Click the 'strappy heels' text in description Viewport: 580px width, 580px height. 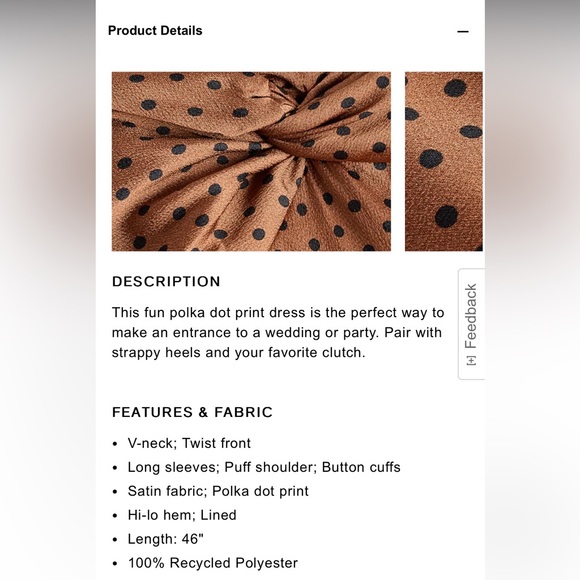[x=157, y=353]
